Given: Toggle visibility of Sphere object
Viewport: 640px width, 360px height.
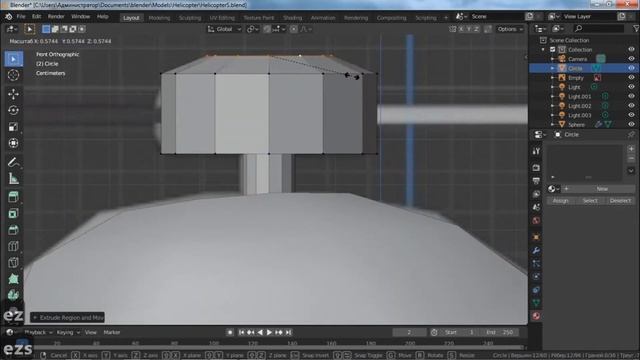Looking at the screenshot, I should pyautogui.click(x=631, y=124).
